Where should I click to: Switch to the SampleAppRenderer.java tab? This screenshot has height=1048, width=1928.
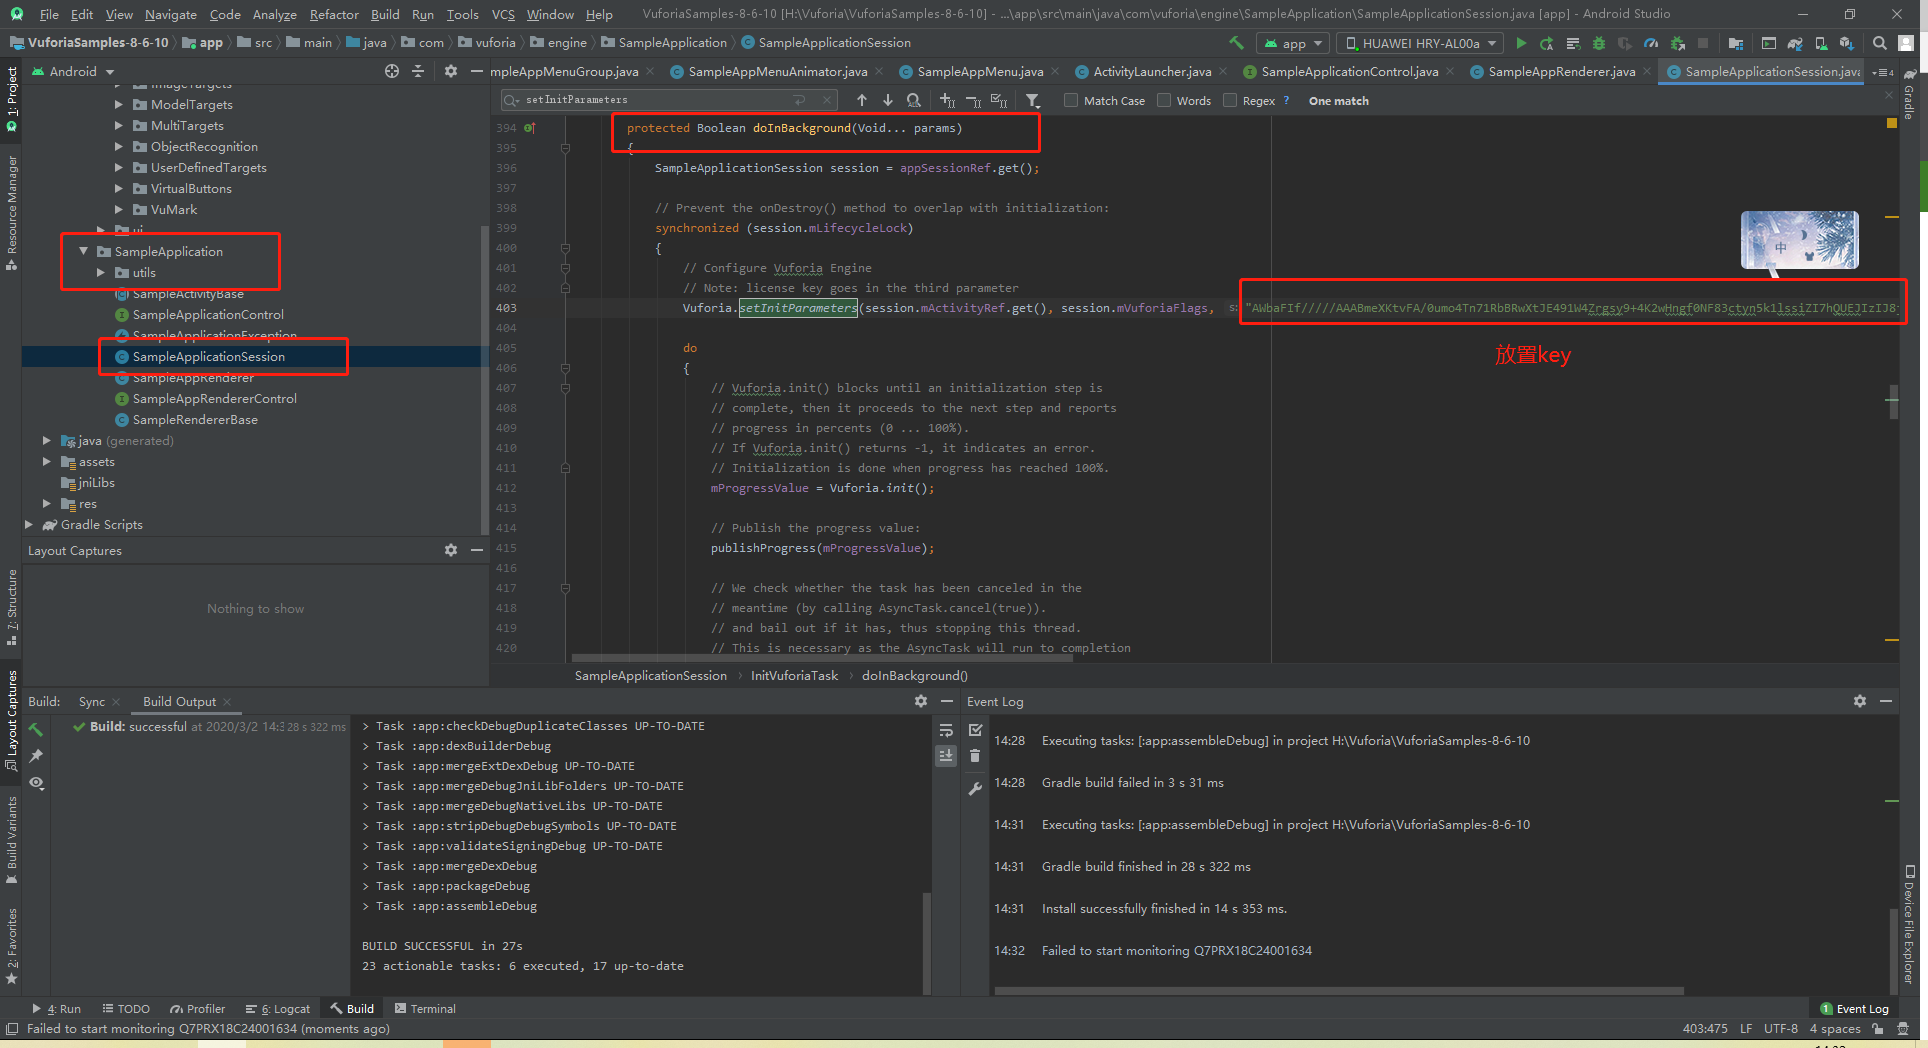pos(1560,71)
